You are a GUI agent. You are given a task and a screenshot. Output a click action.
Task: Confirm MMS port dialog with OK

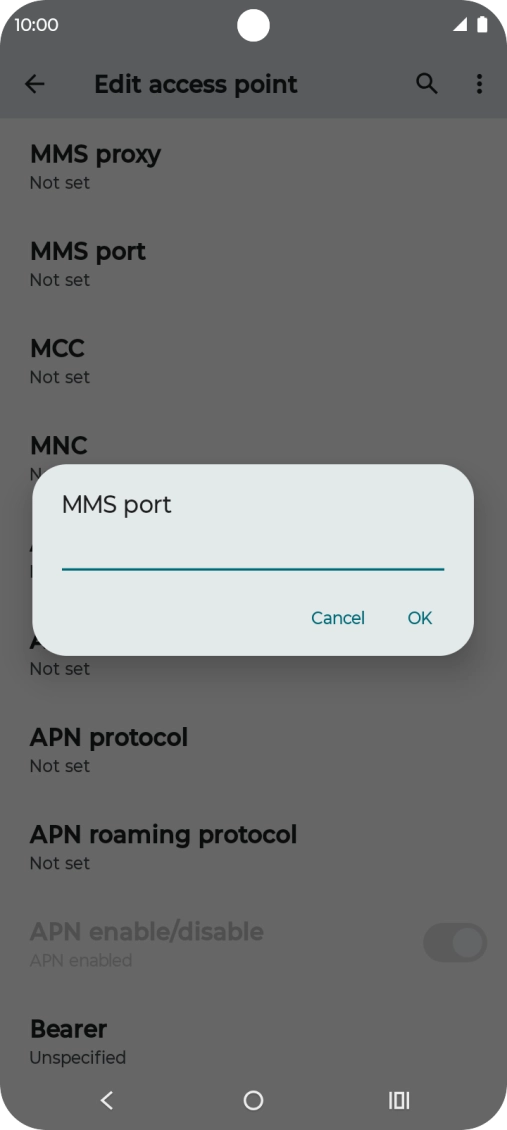pyautogui.click(x=420, y=618)
